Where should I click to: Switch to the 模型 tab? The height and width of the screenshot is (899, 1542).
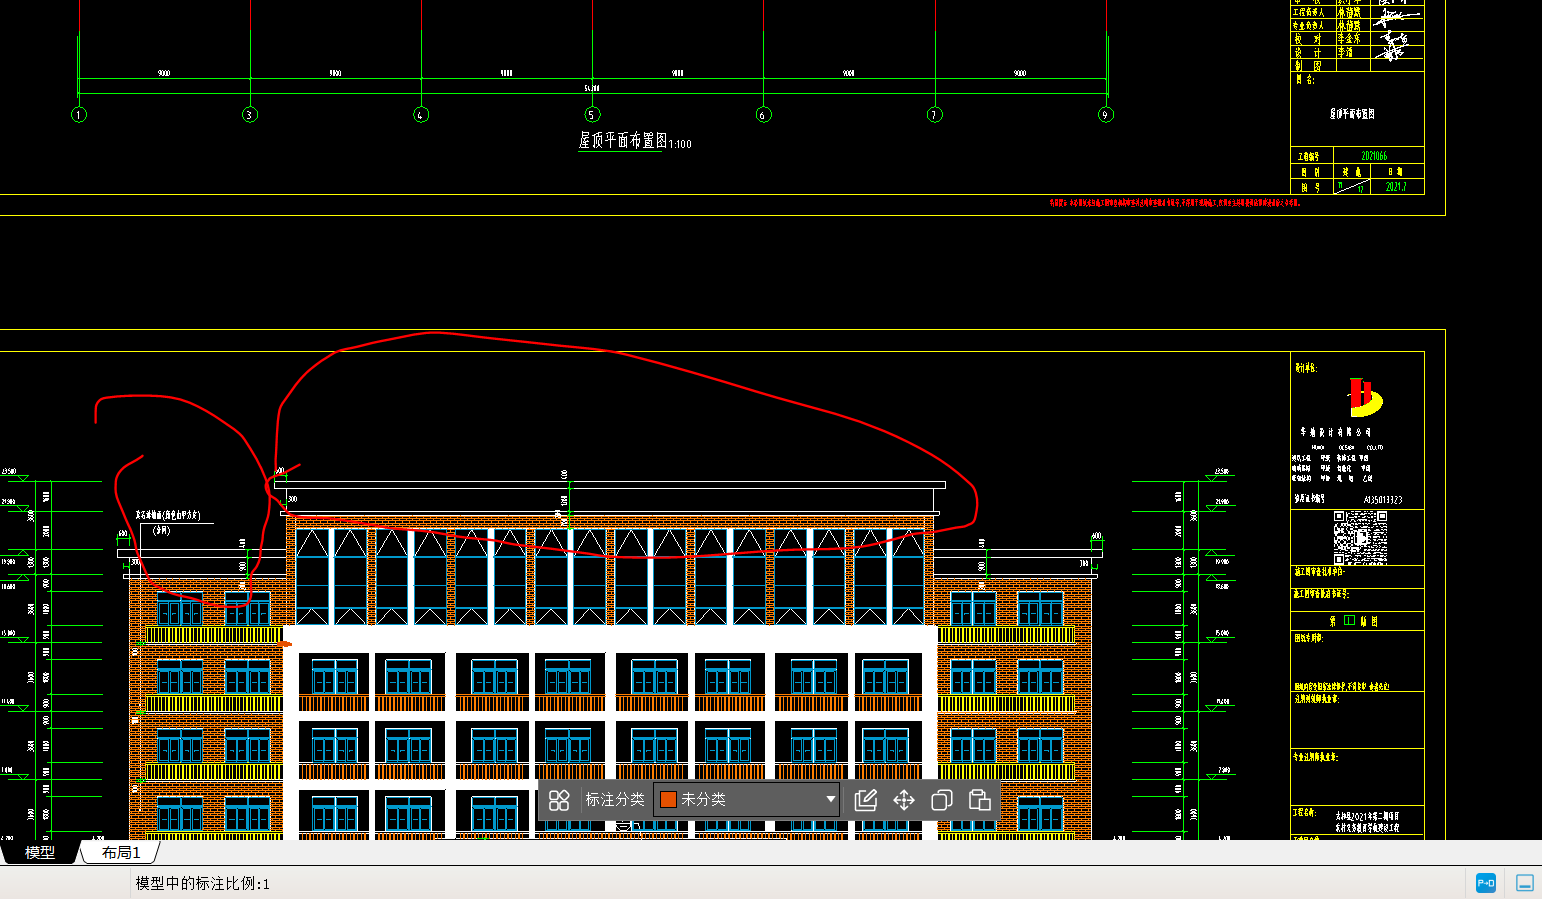(40, 853)
